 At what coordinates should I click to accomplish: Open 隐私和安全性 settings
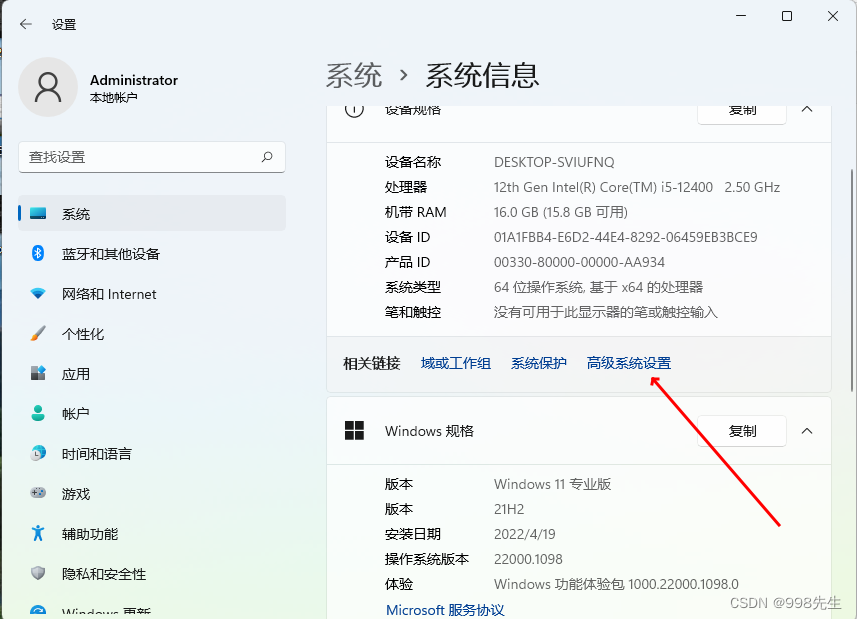click(x=152, y=573)
